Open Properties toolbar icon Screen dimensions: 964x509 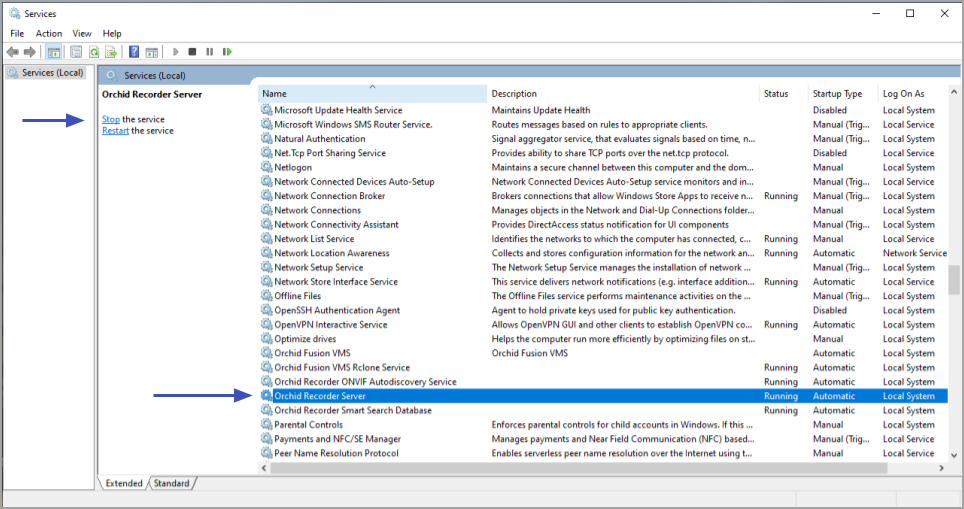click(76, 52)
